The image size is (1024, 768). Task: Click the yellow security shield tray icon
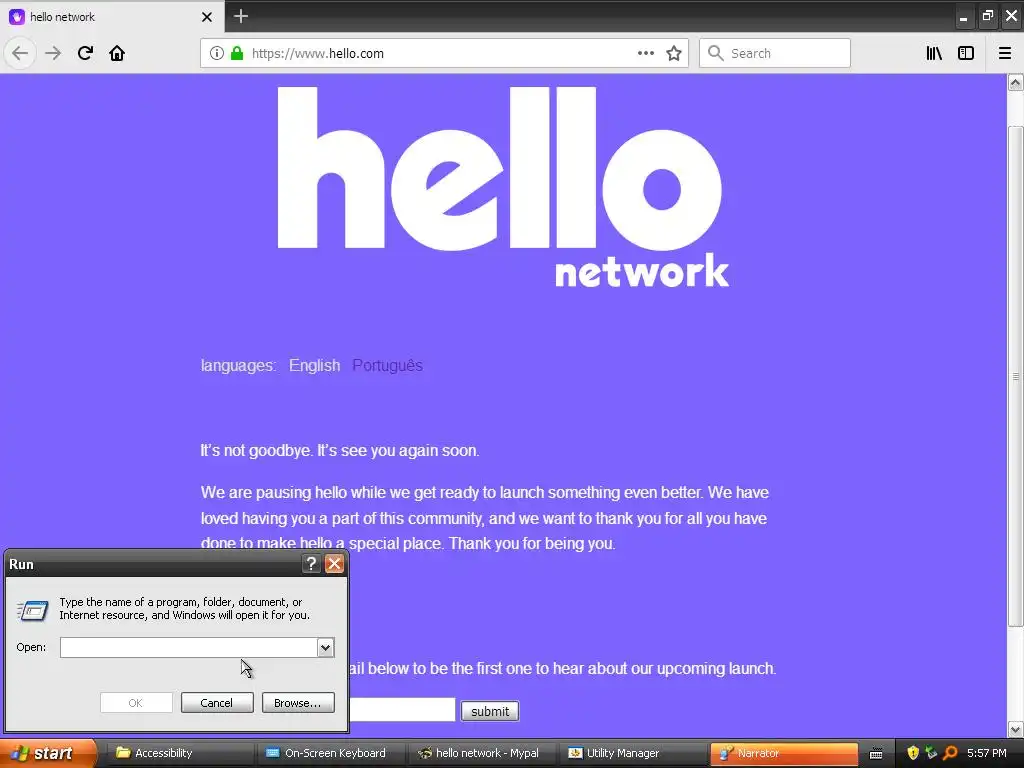point(913,753)
